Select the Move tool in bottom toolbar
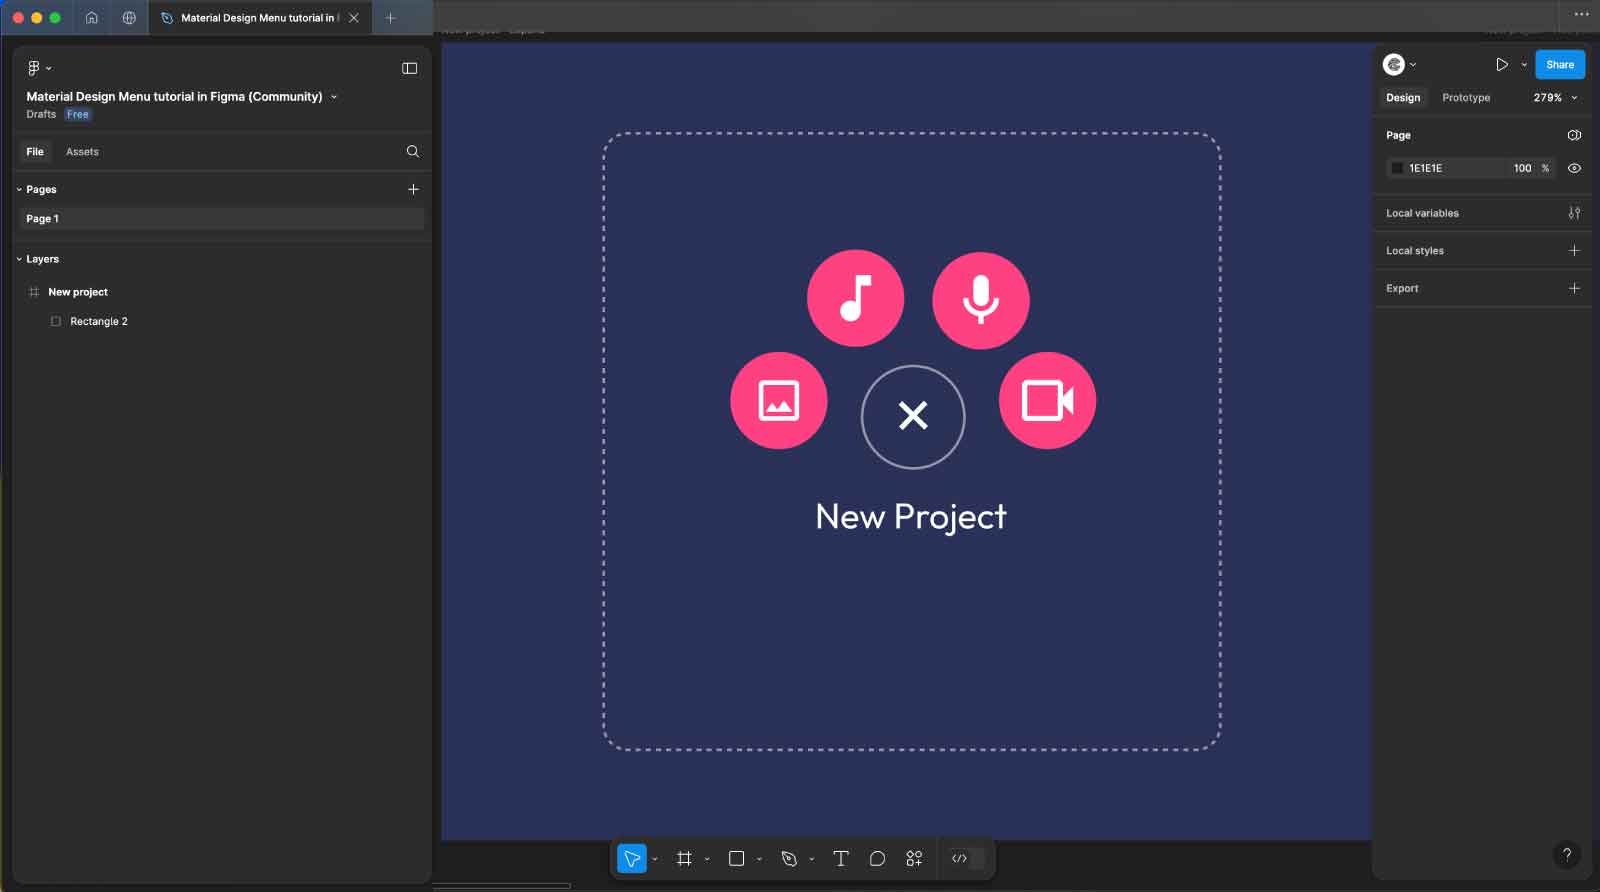 631,859
